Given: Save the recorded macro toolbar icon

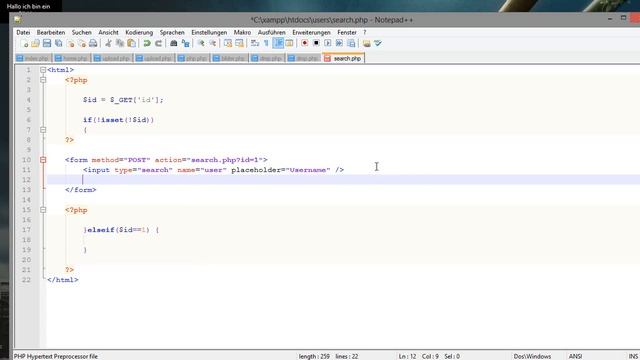Looking at the screenshot, I should click(351, 43).
